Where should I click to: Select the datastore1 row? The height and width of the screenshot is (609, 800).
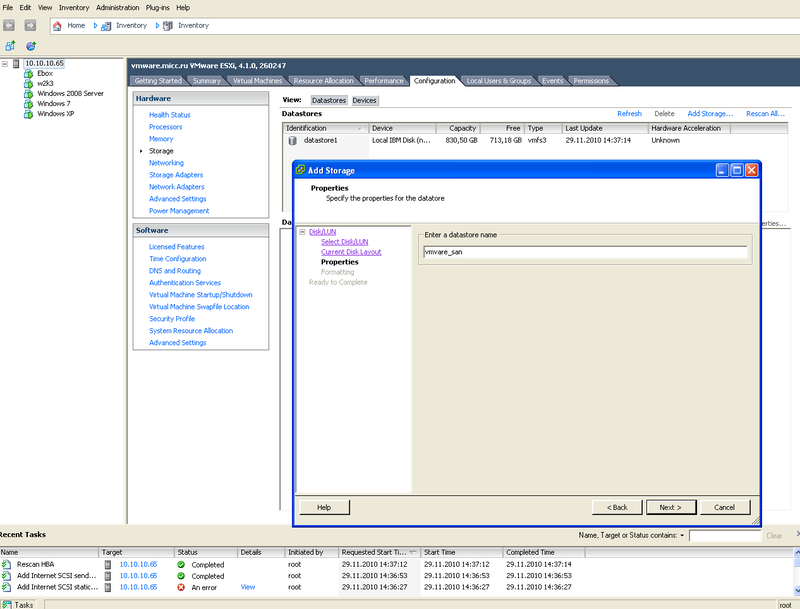(535, 140)
